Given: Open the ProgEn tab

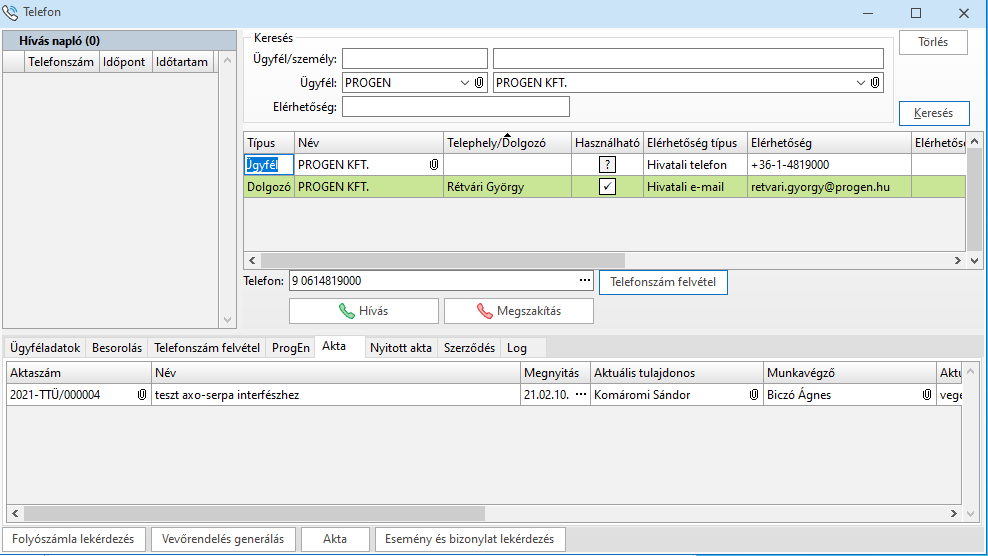Looking at the screenshot, I should pos(290,348).
